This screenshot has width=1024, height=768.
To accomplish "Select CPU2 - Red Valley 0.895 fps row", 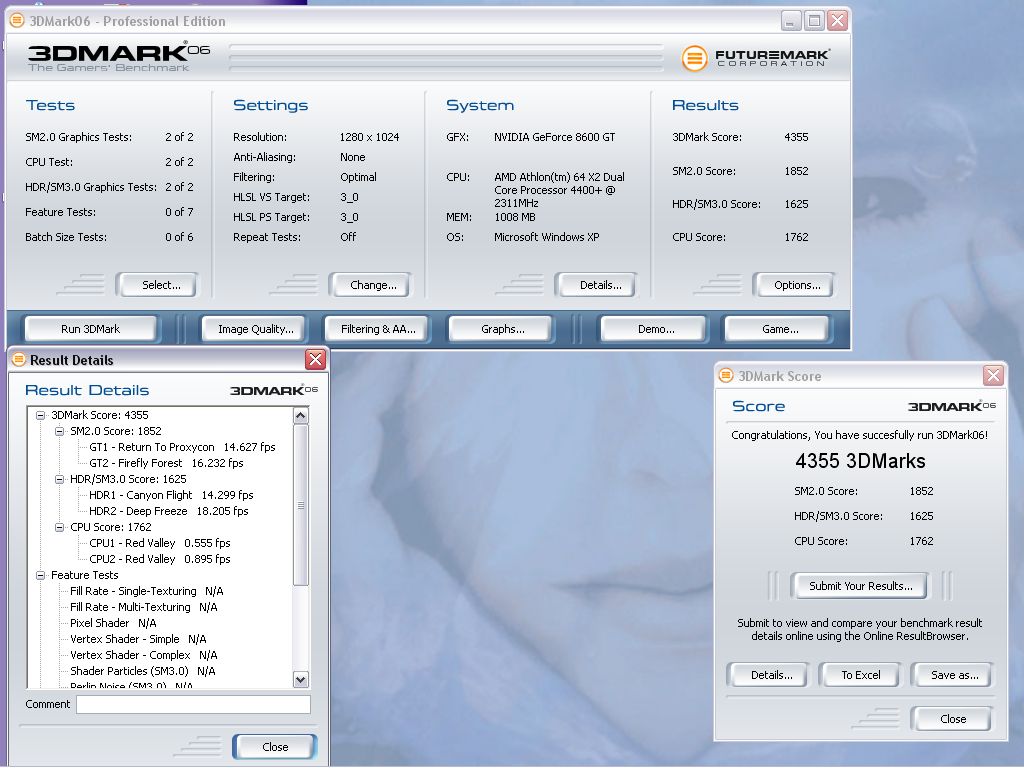I will click(159, 559).
